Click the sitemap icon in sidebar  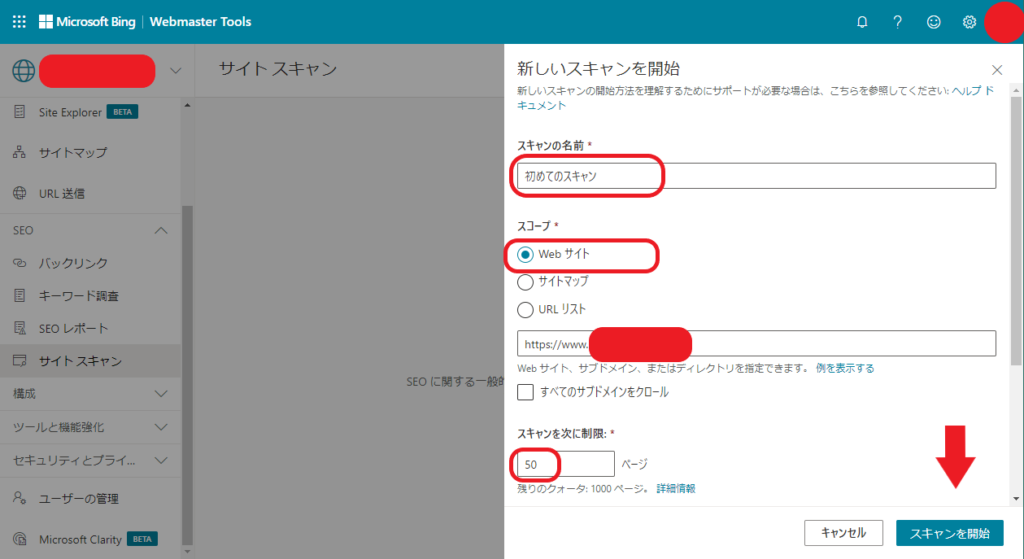coord(20,152)
